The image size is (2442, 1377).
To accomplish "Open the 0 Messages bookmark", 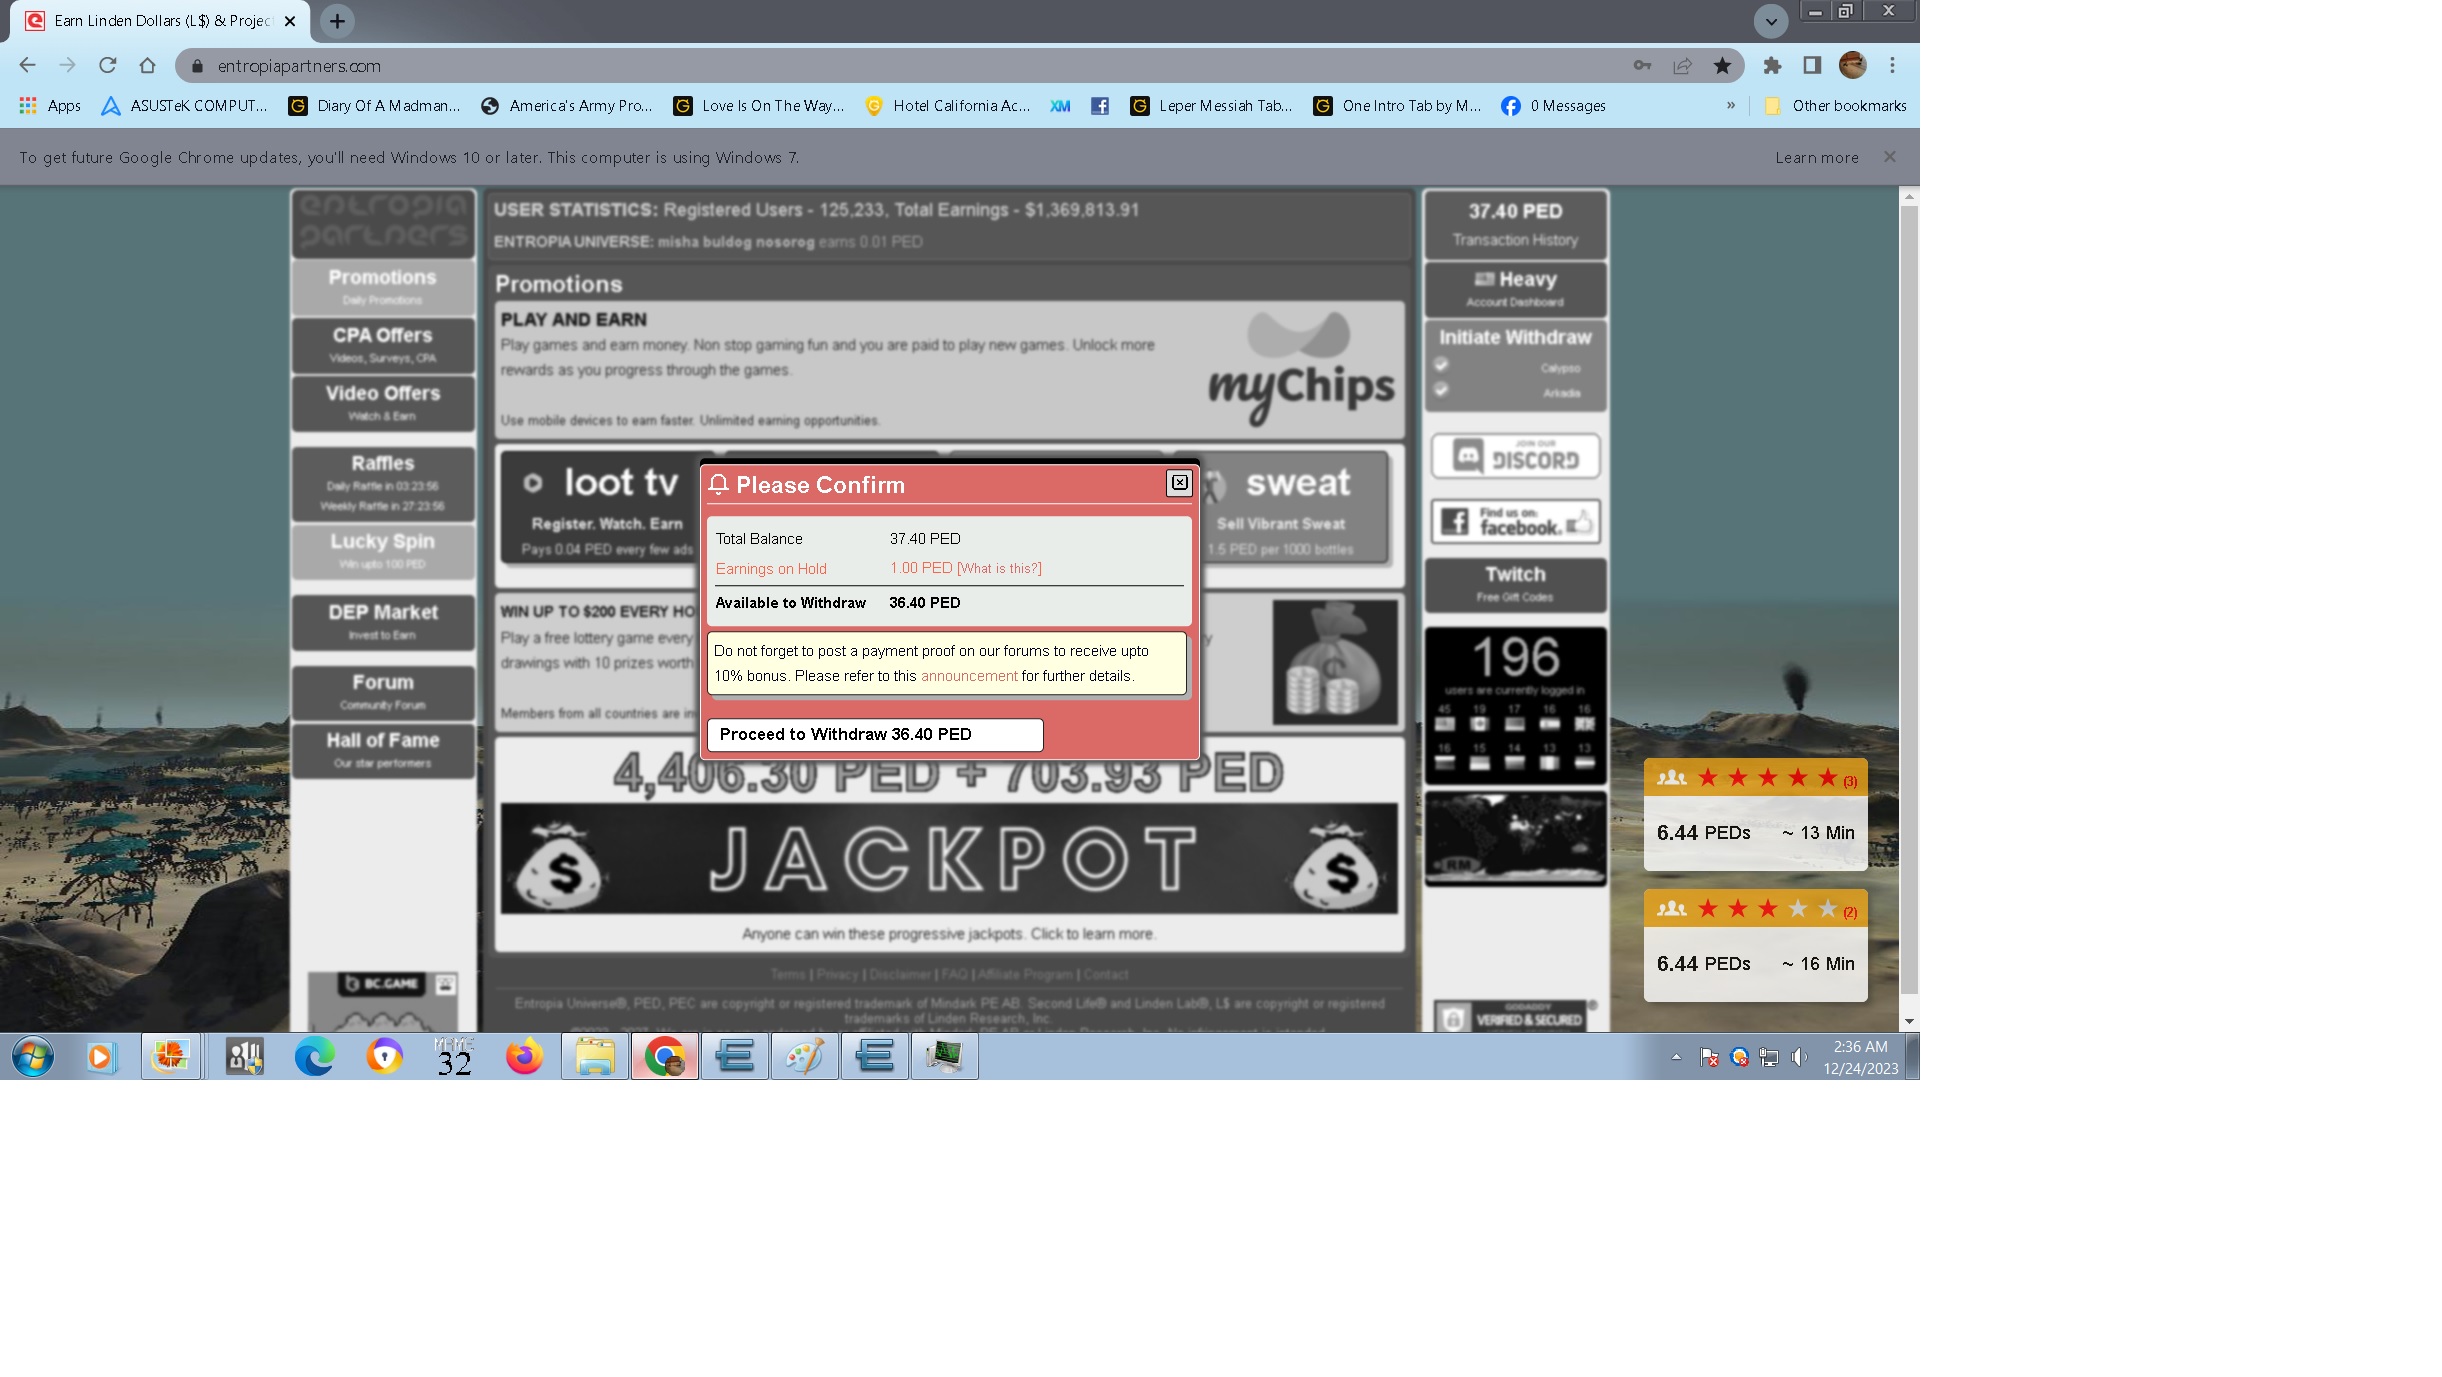I will tap(1554, 105).
